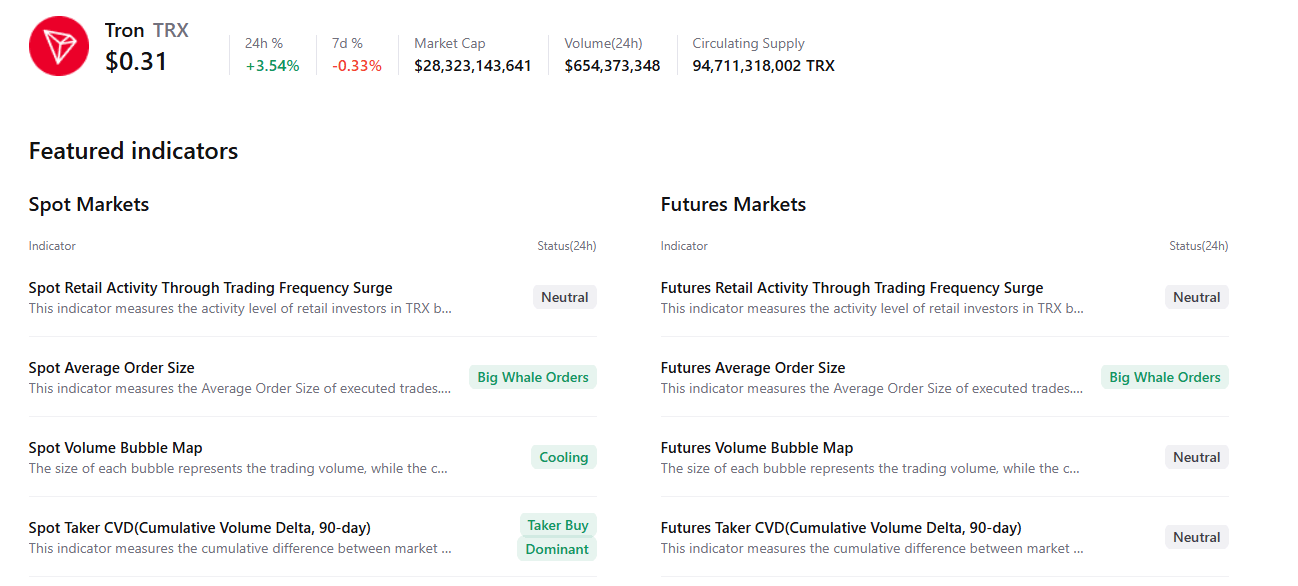Image resolution: width=1298 pixels, height=586 pixels.
Task: Click the Tron TRX coin name
Action: [146, 31]
